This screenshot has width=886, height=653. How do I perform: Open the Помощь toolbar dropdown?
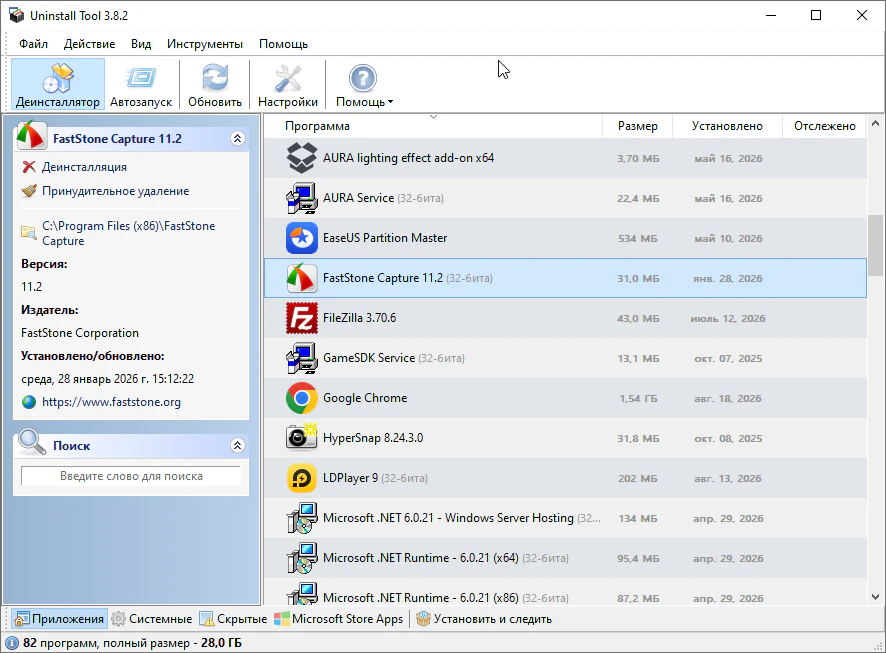[364, 84]
